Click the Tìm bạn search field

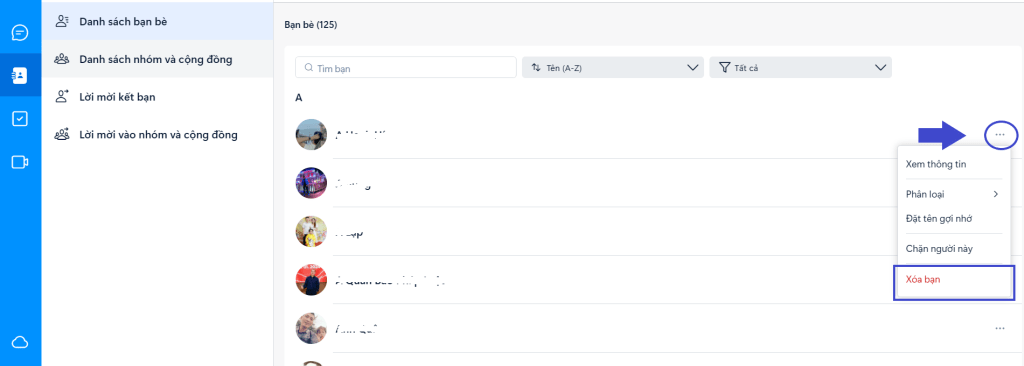(406, 67)
